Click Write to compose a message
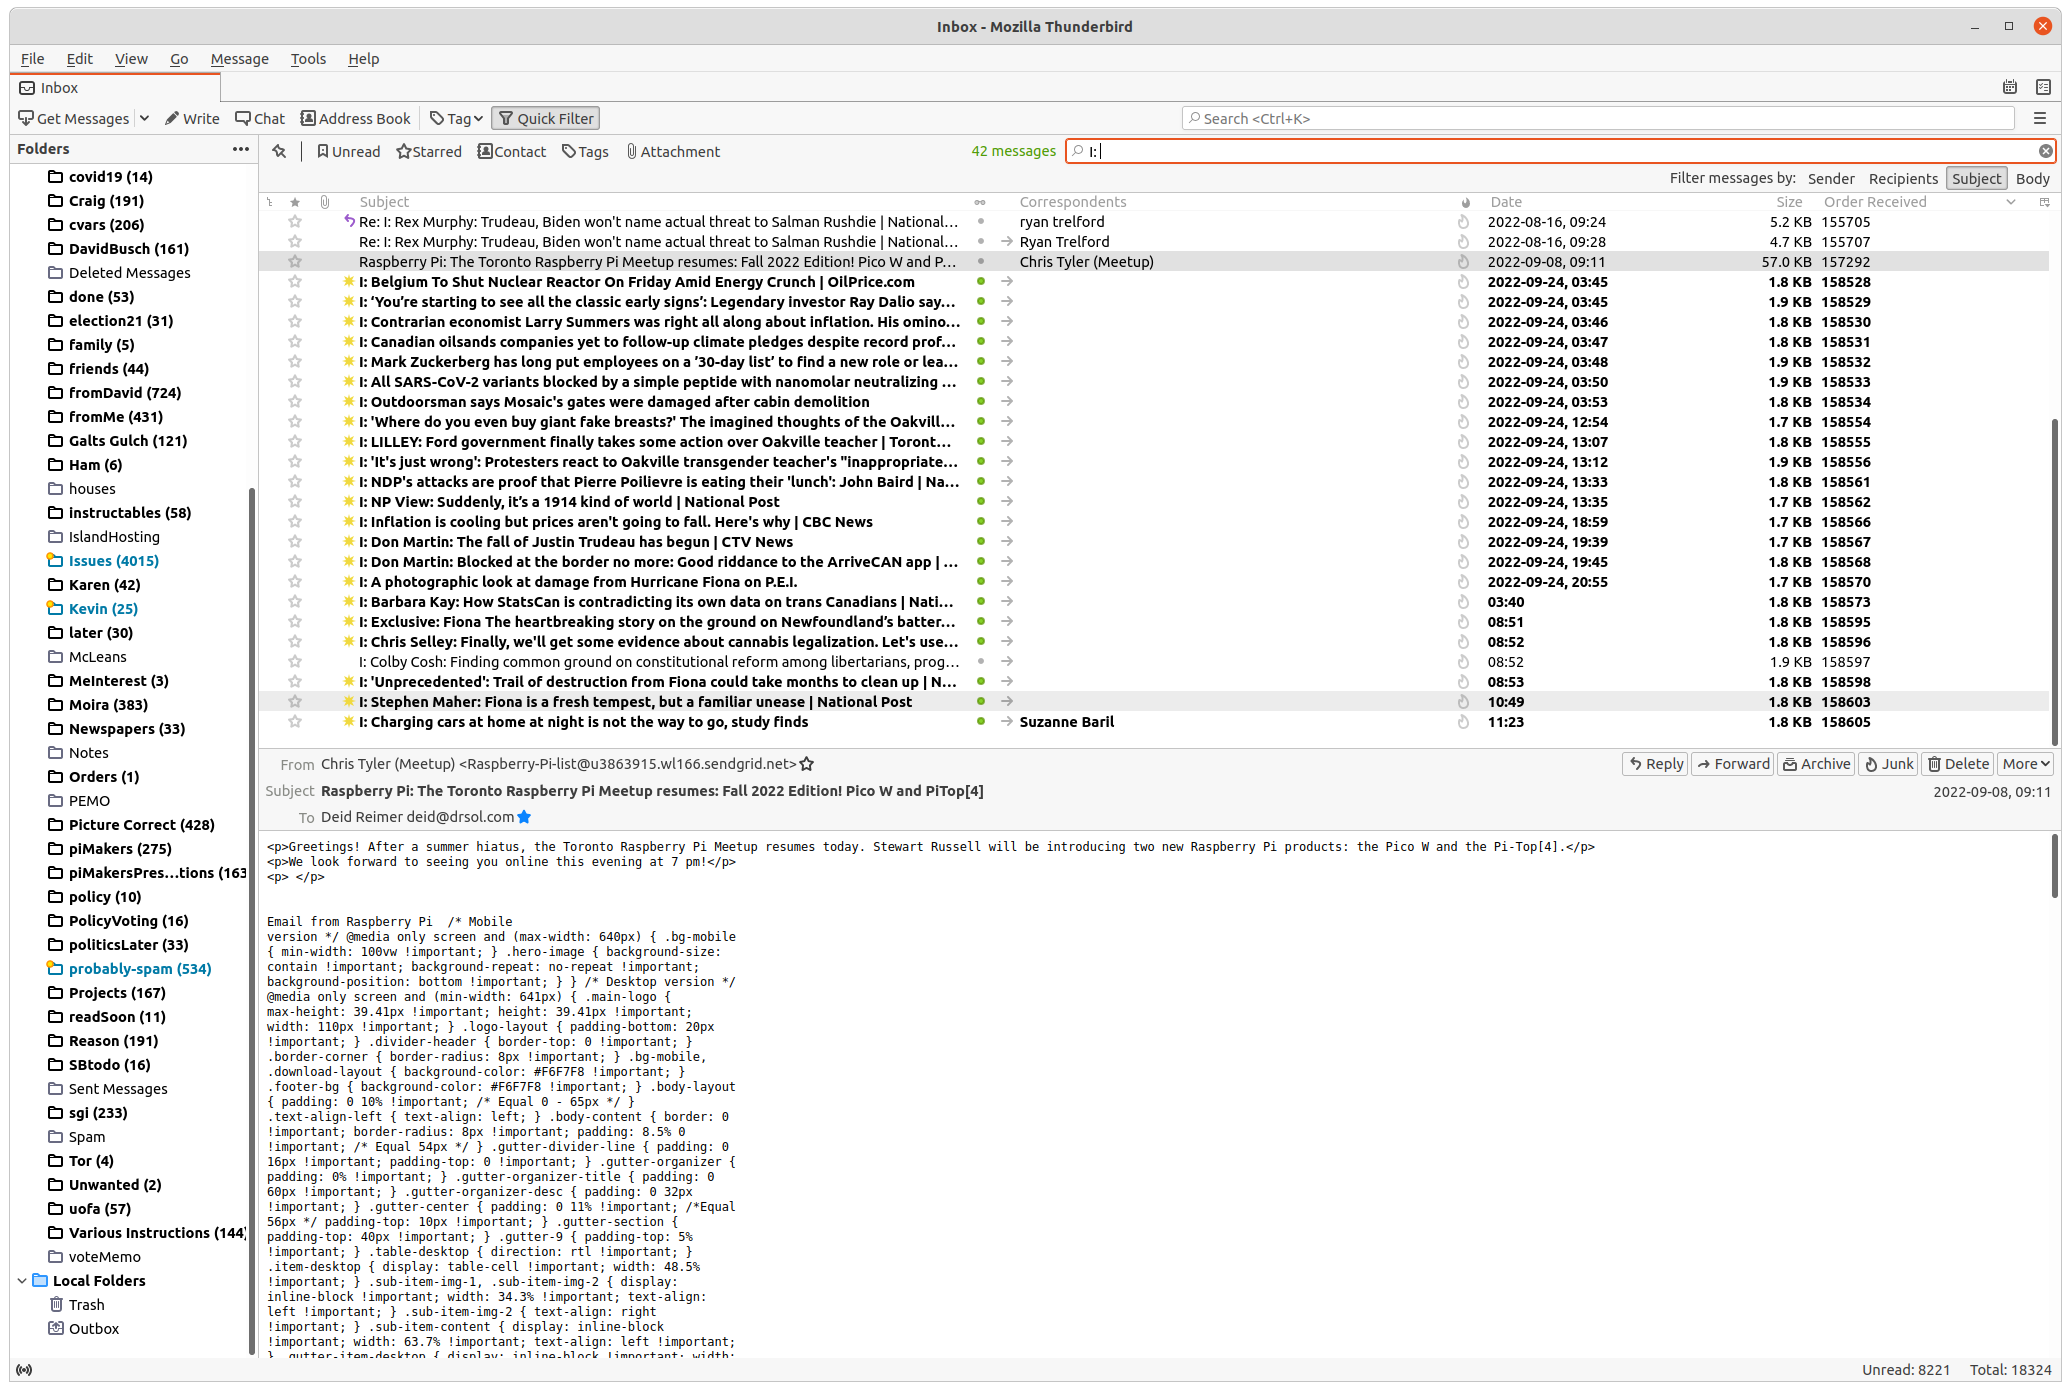This screenshot has height=1391, width=2071. click(192, 118)
